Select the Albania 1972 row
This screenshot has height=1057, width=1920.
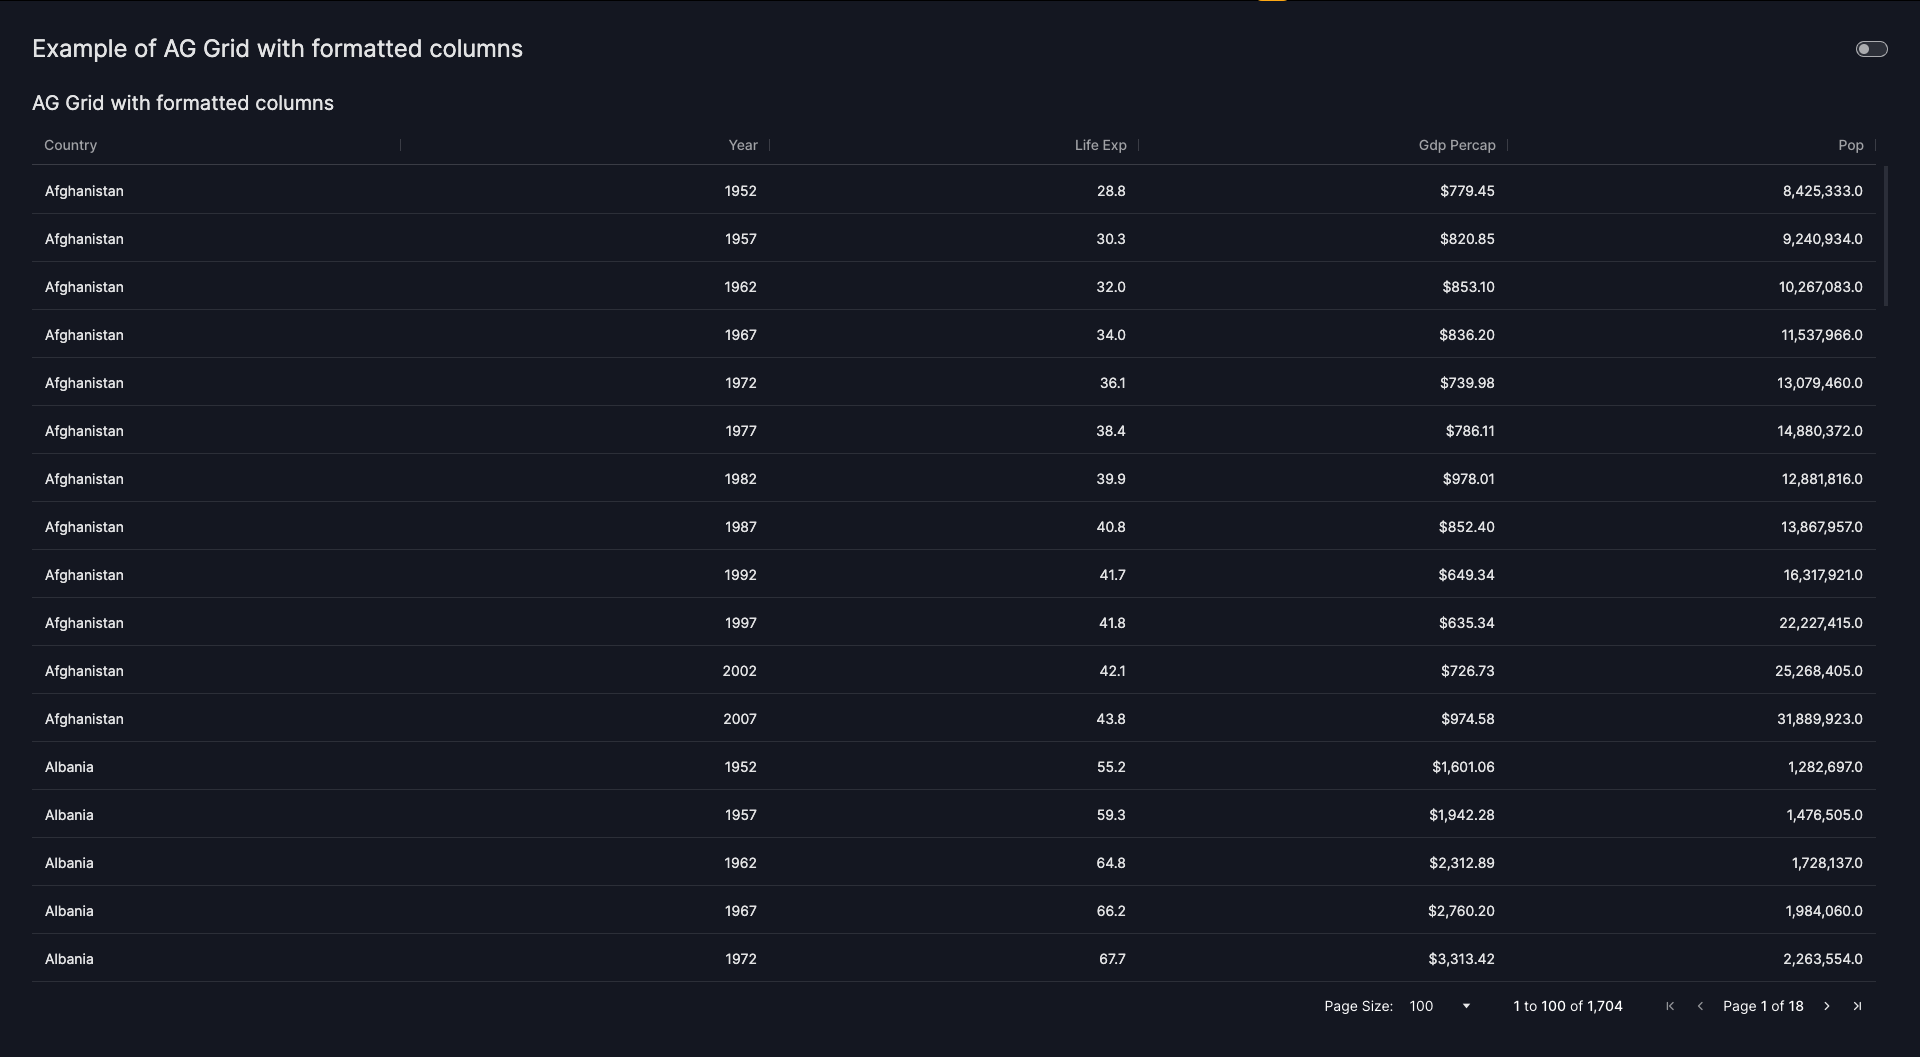69,959
